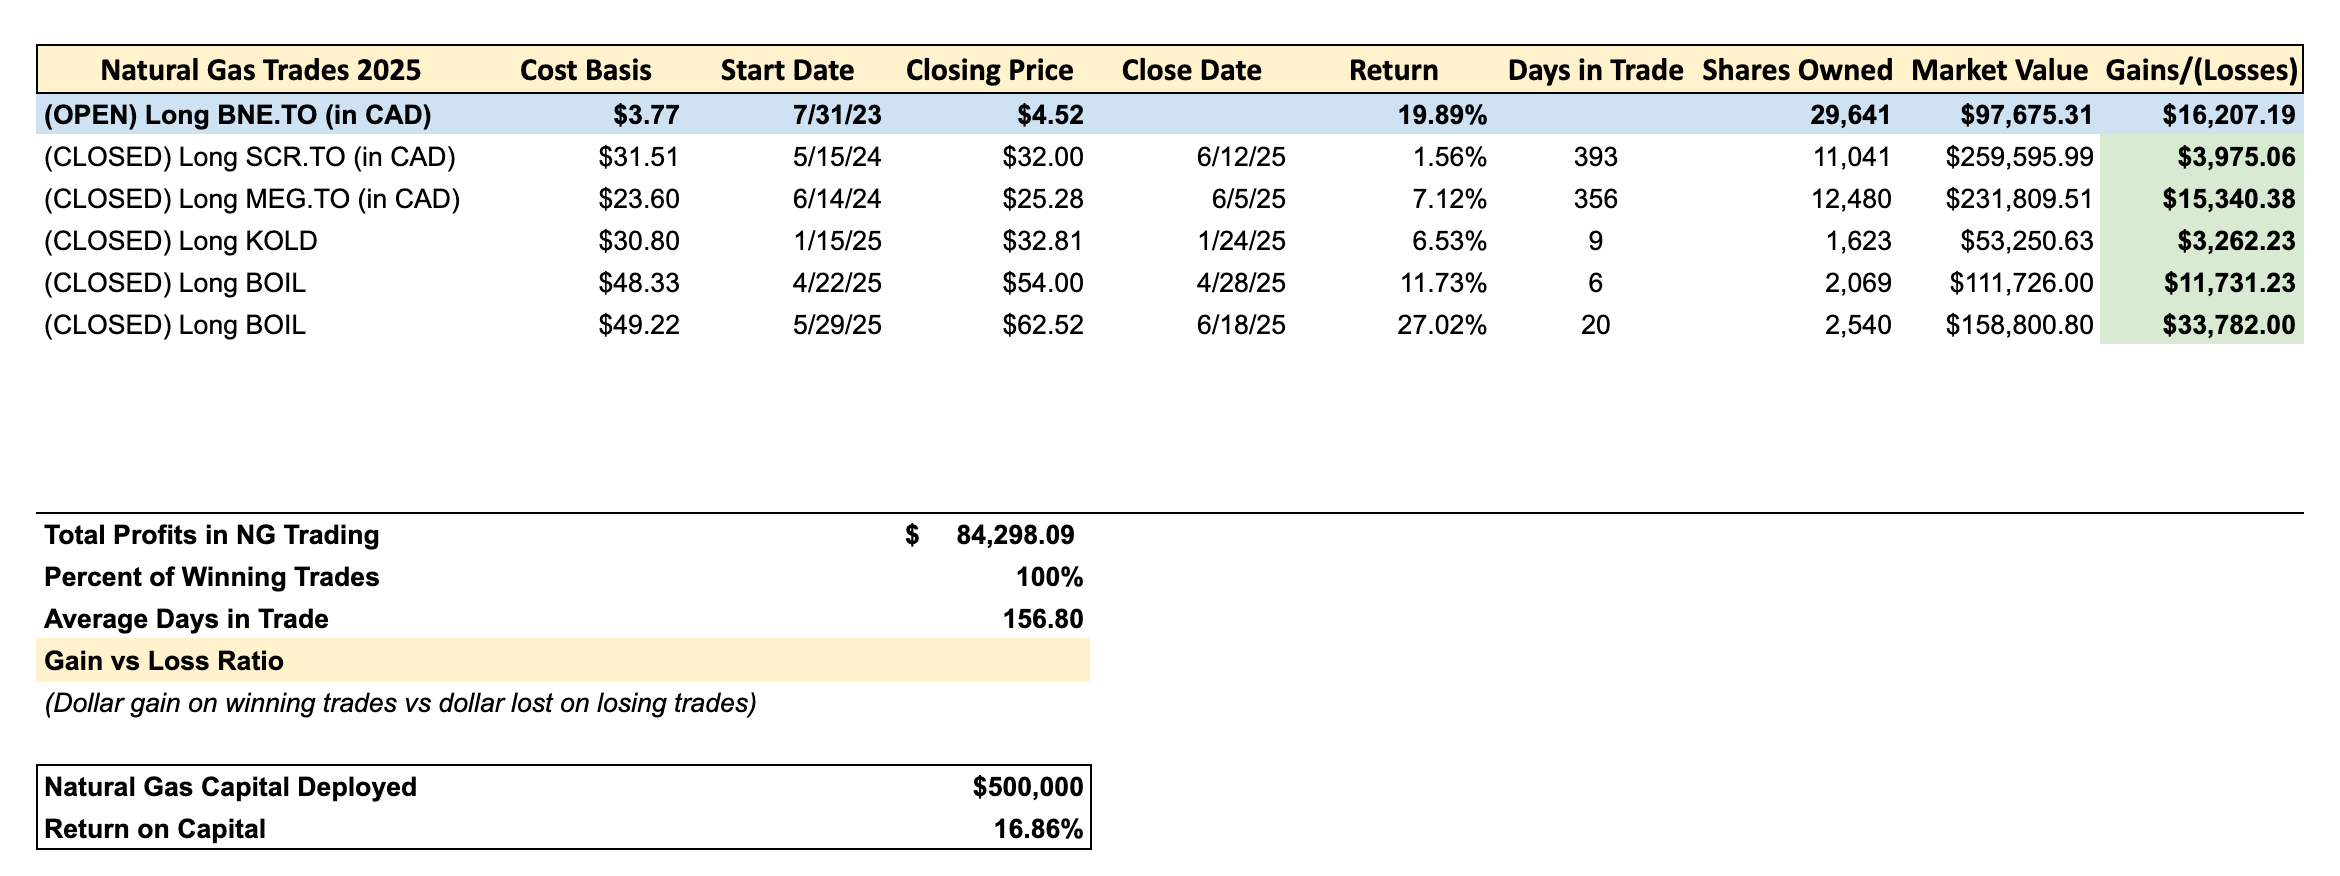Click the Gains/(Losses) column header
The height and width of the screenshot is (876, 2340).
click(x=2200, y=70)
